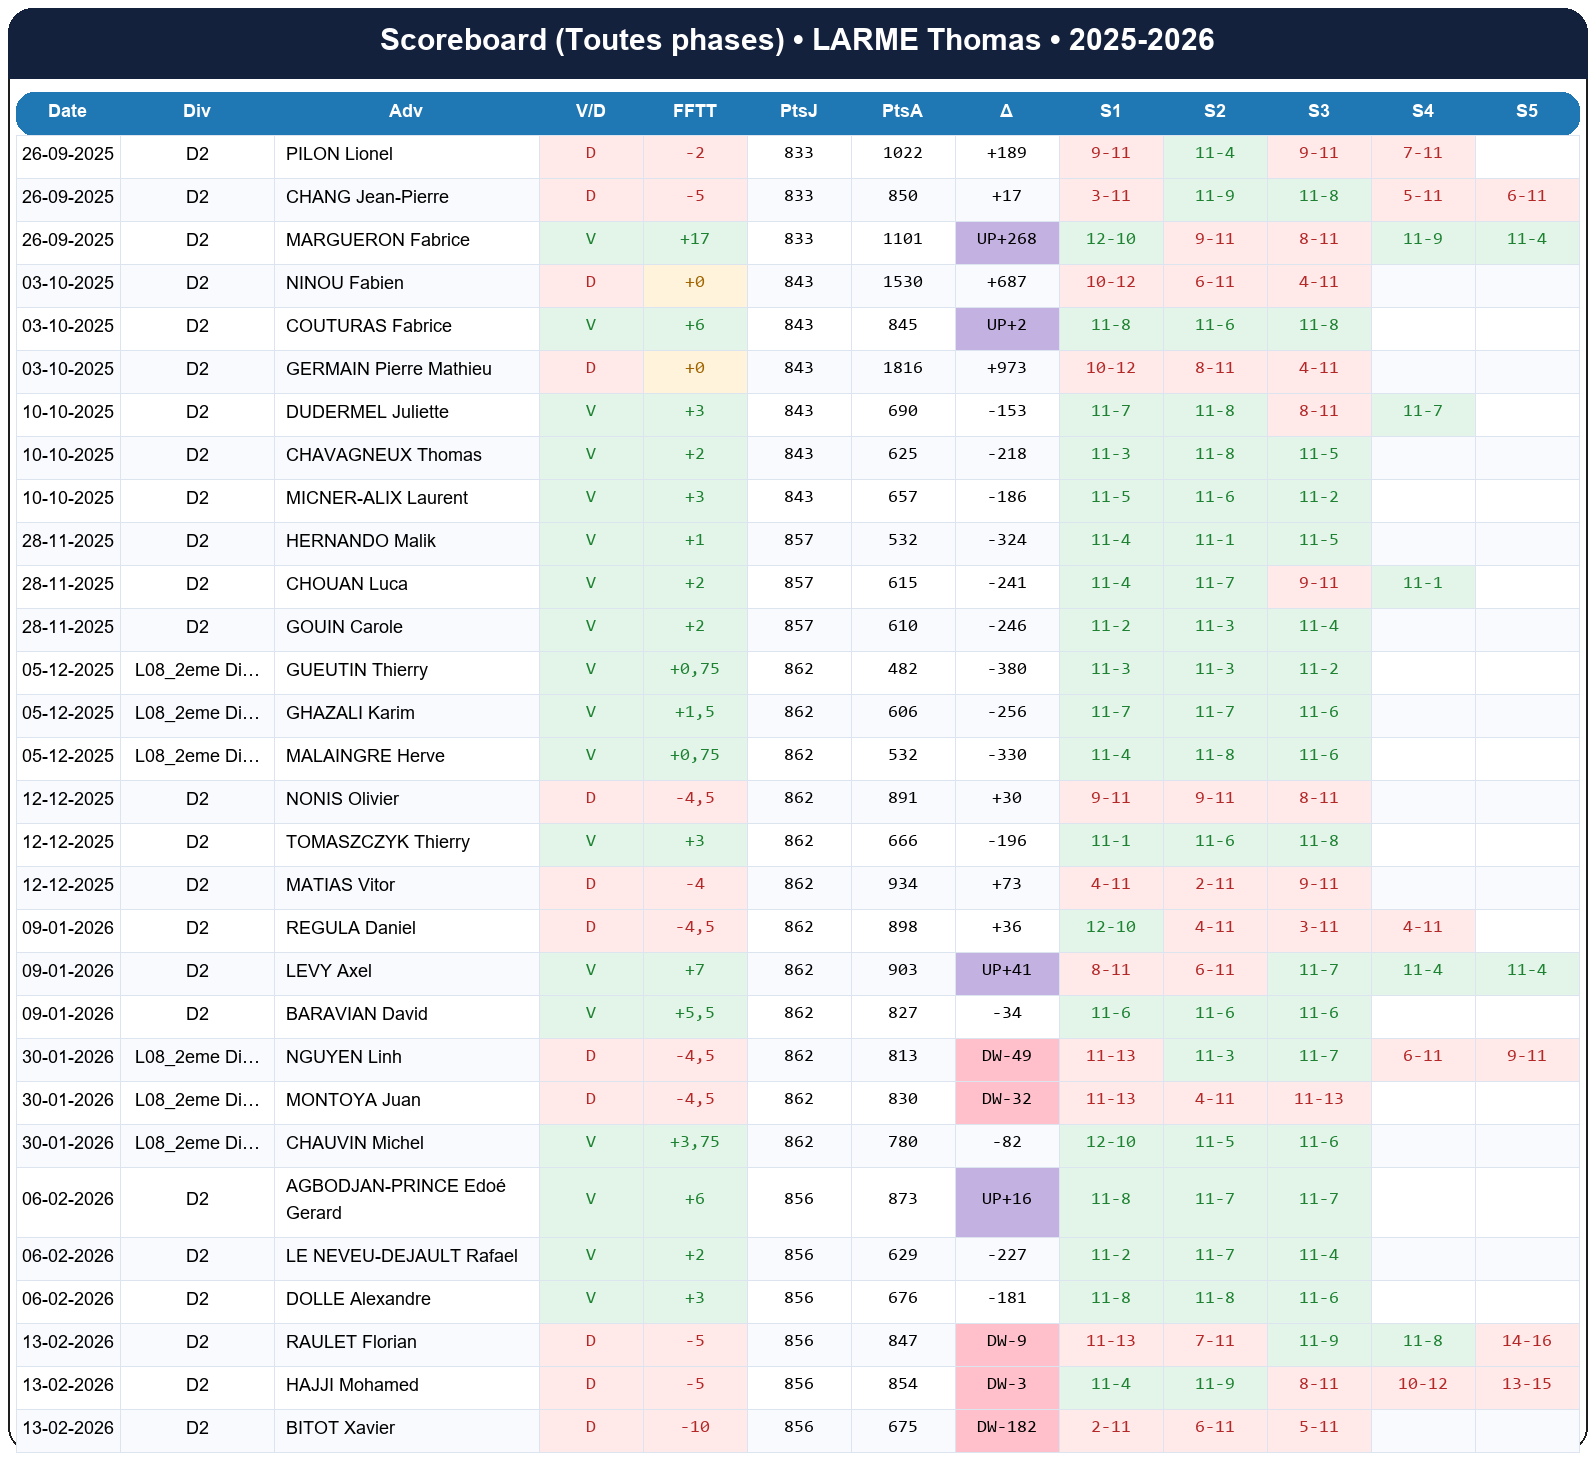Expand truncated division in NGUYEN Linh row
Image resolution: width=1595 pixels, height=1459 pixels.
[x=197, y=1057]
